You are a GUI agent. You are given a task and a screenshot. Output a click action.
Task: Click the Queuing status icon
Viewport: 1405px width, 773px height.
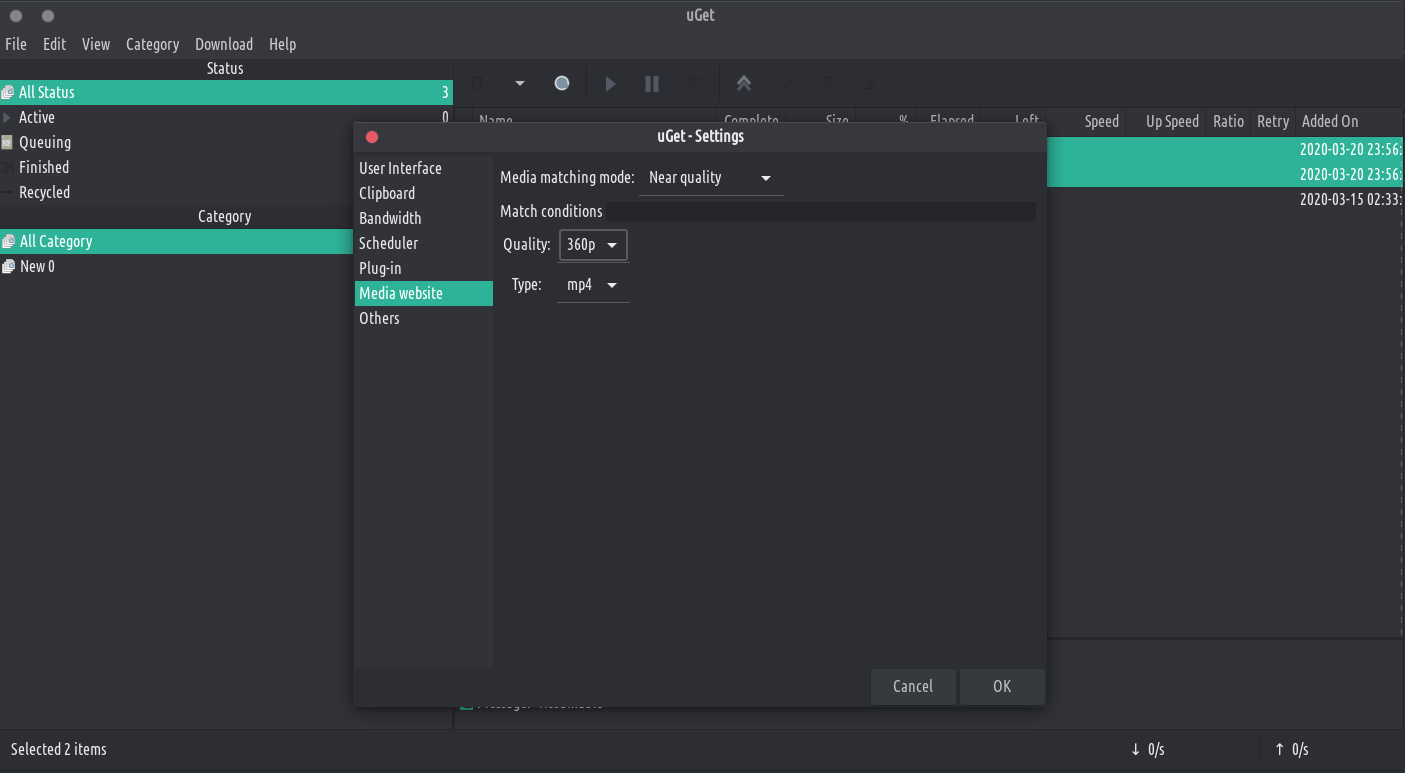(x=8, y=142)
